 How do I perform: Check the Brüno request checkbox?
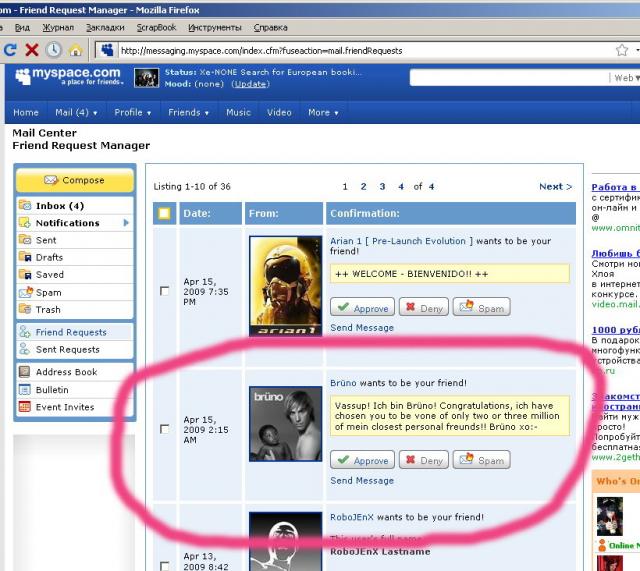[x=164, y=429]
